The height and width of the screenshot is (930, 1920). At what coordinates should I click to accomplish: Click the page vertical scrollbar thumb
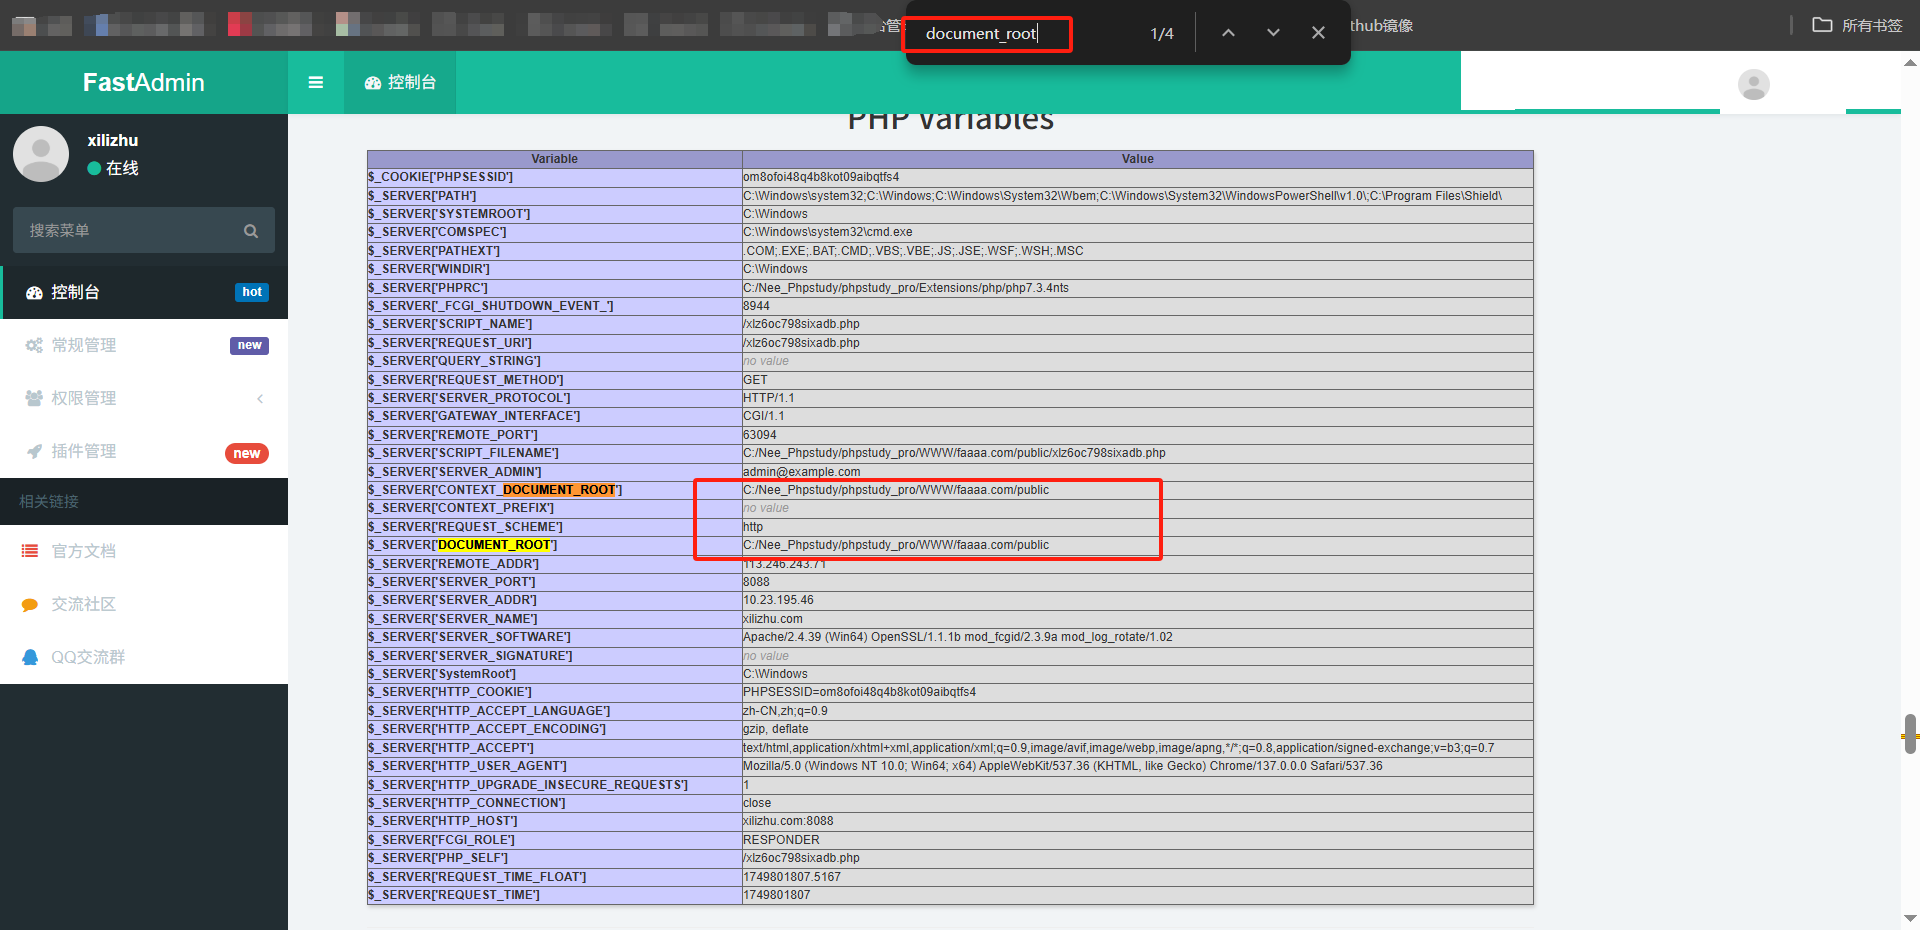coord(1910,734)
